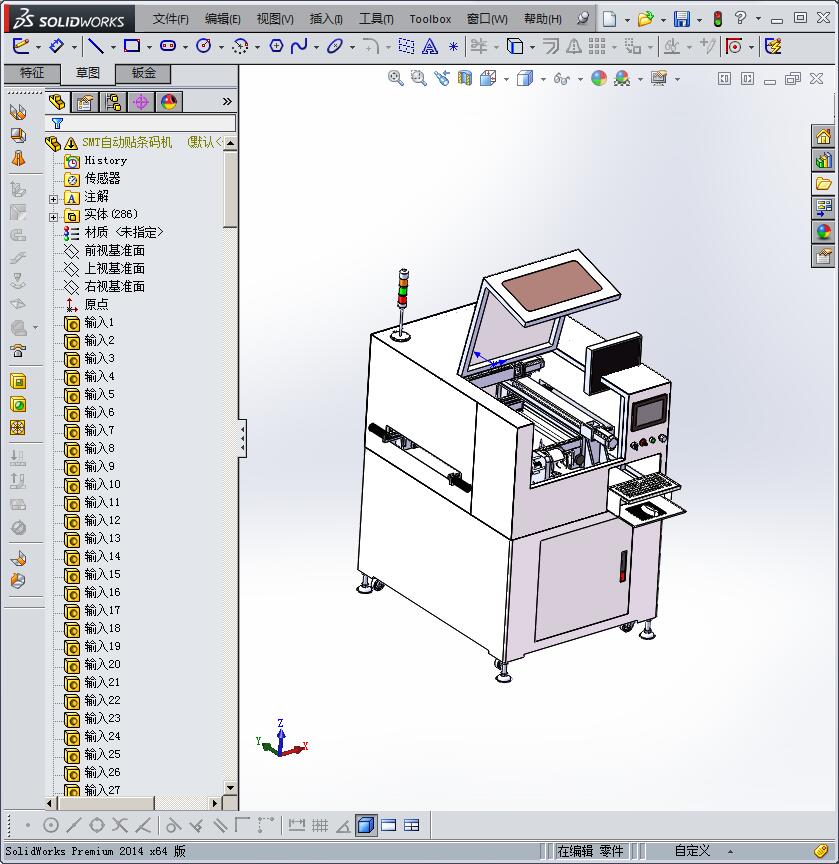The height and width of the screenshot is (864, 839).
Task: Switch to the 特征 tab
Action: tap(32, 73)
